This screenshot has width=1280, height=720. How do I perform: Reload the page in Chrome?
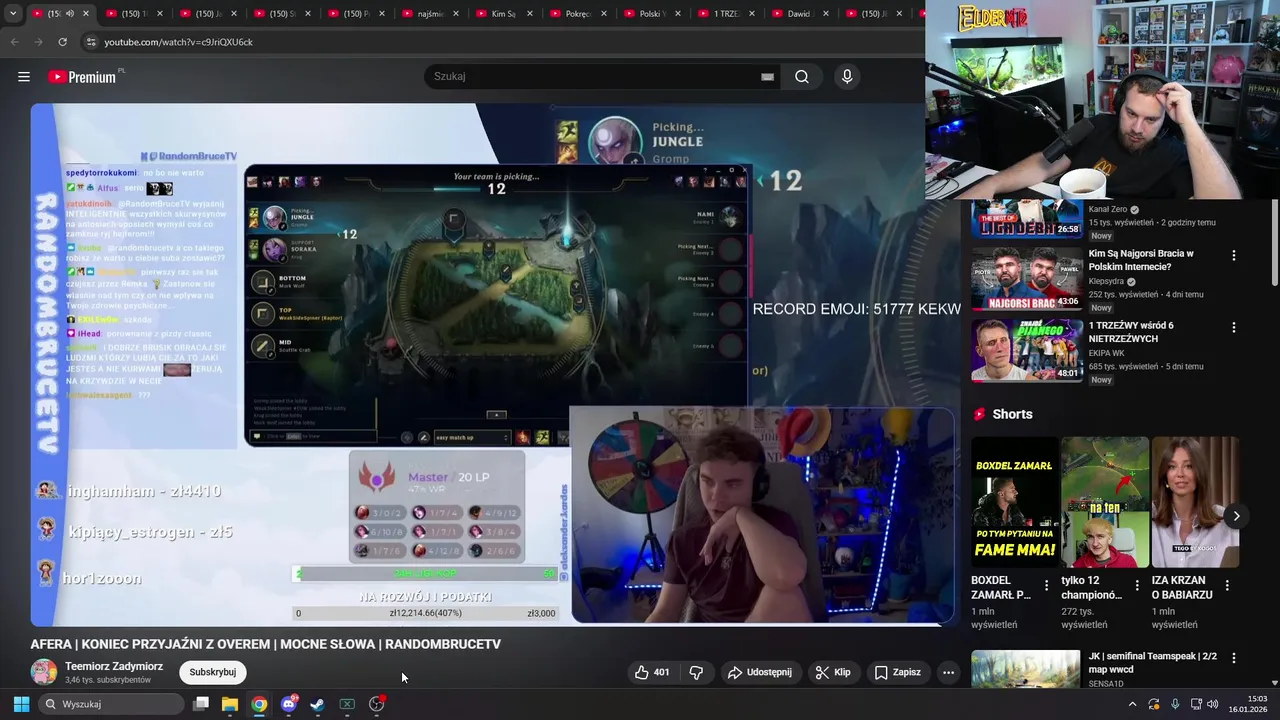tap(62, 42)
